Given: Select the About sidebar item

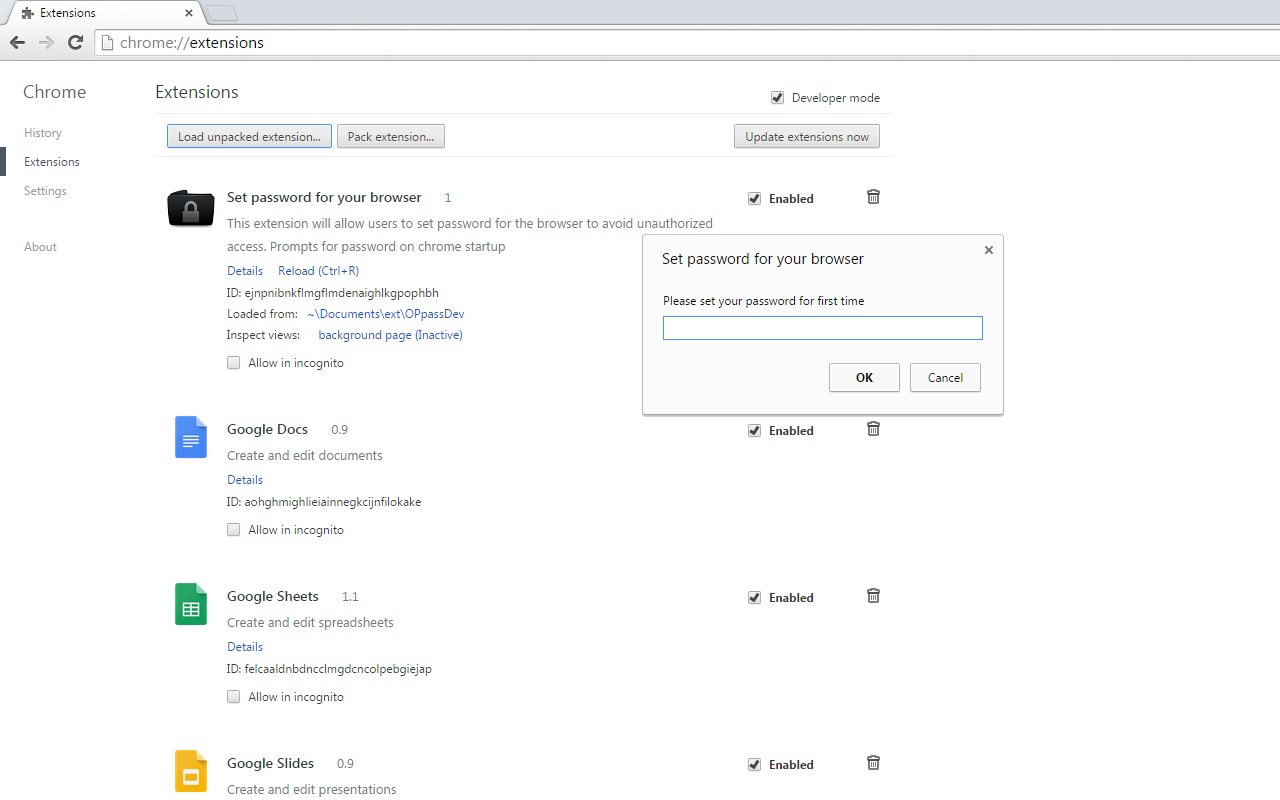Looking at the screenshot, I should pos(40,246).
